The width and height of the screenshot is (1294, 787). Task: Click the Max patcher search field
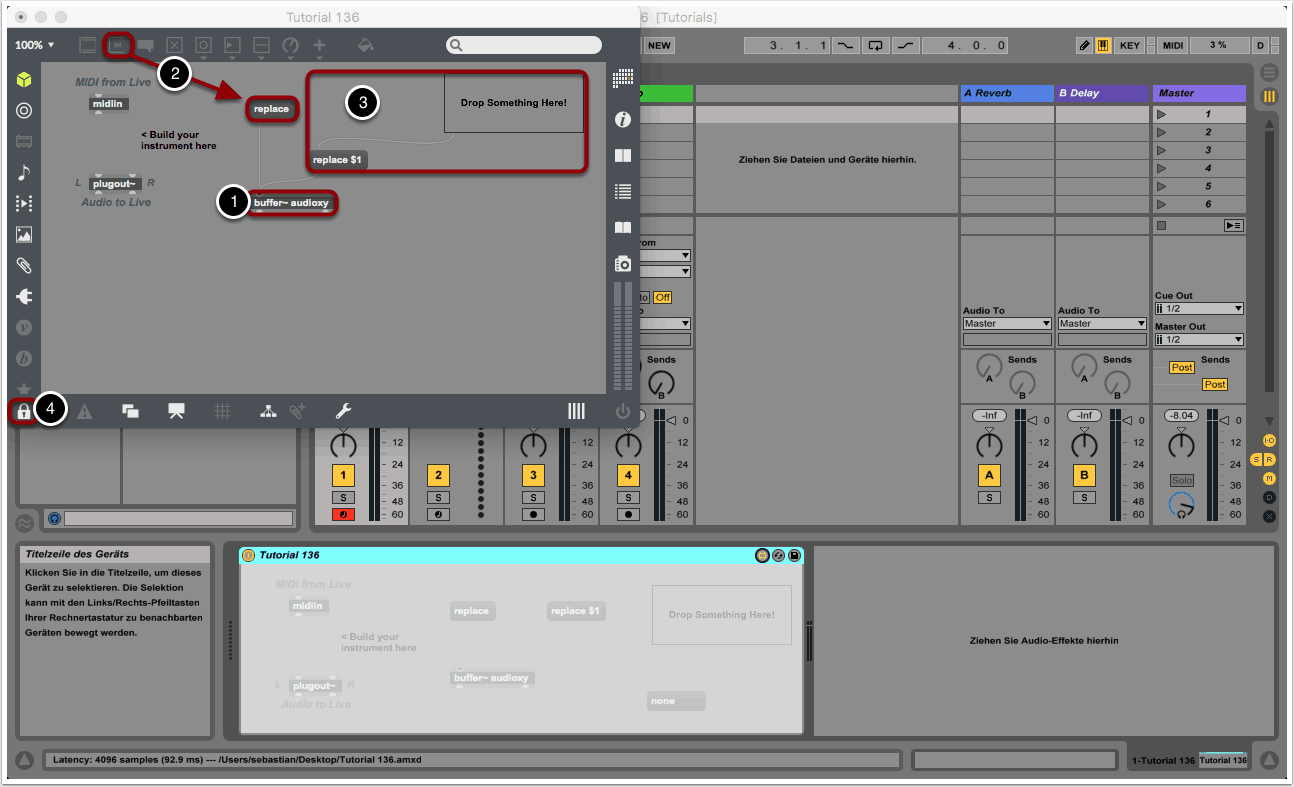click(524, 45)
